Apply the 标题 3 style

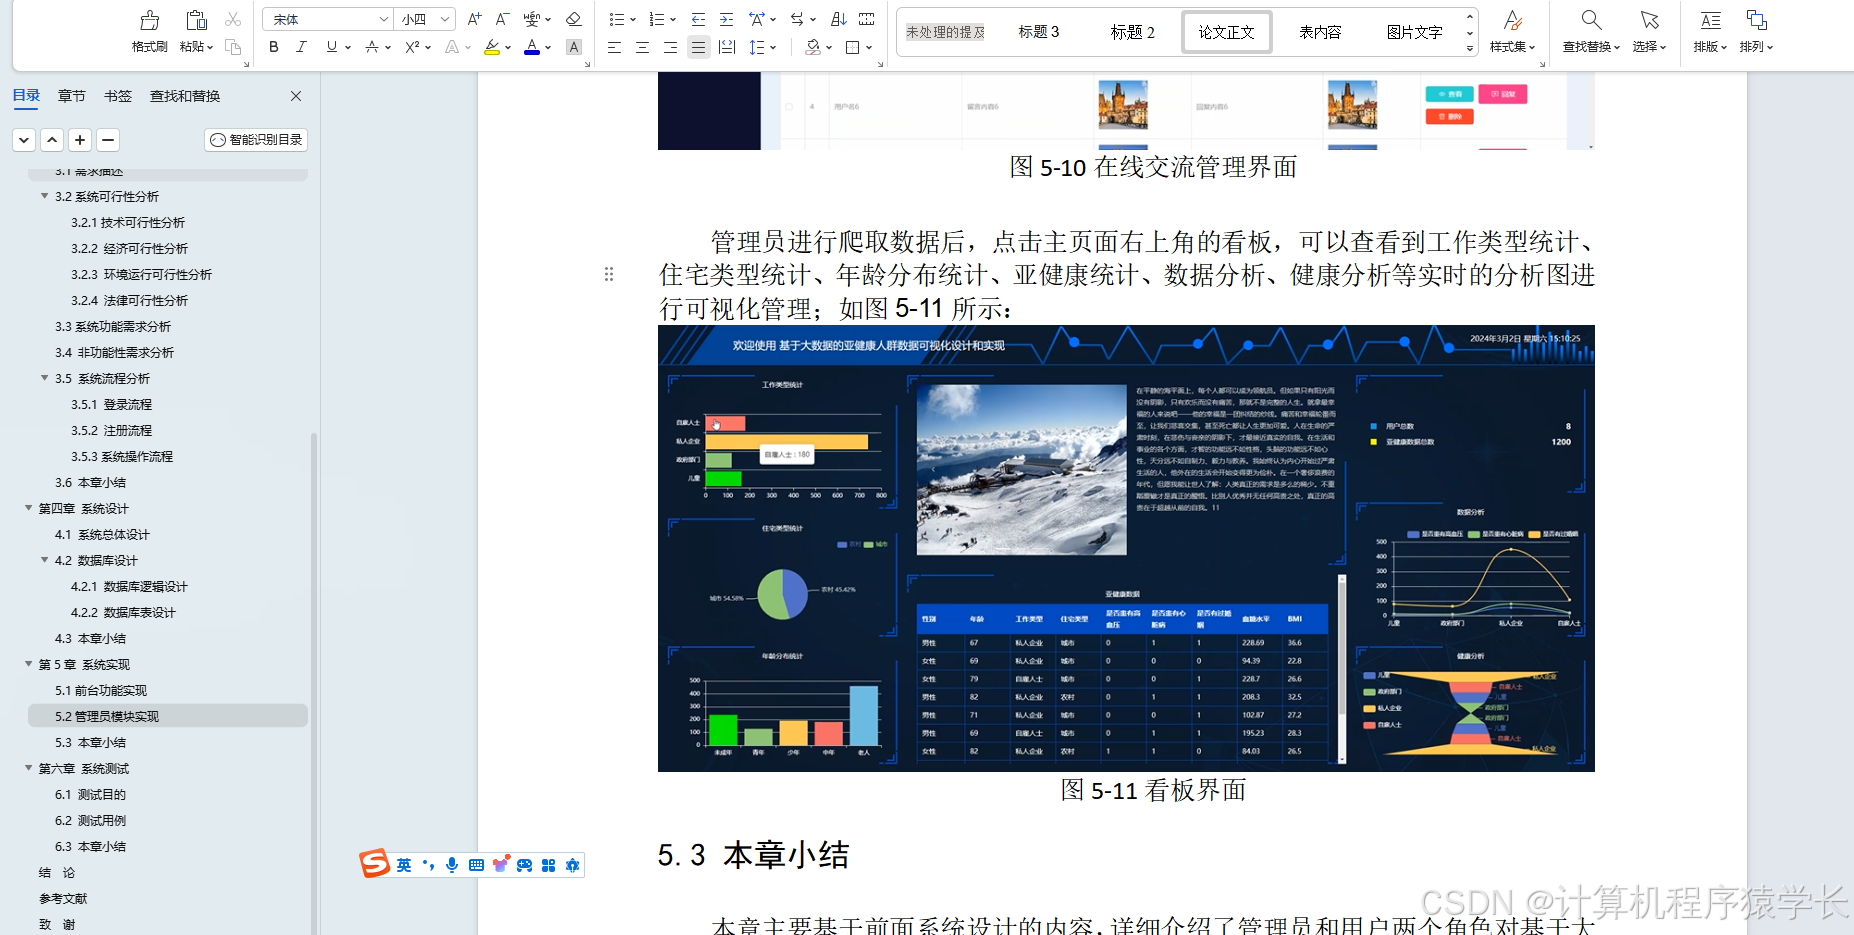[1039, 32]
